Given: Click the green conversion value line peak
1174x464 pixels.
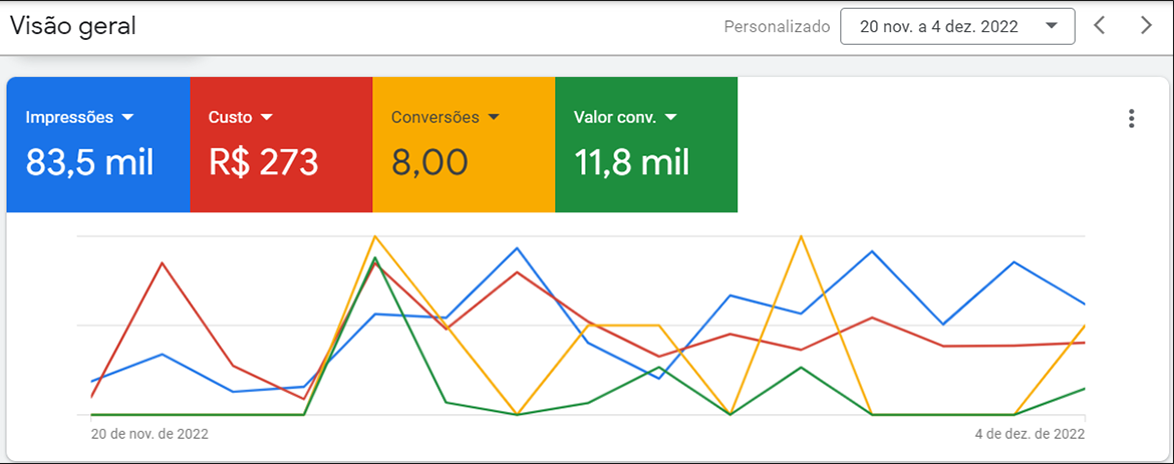Looking at the screenshot, I should (x=374, y=257).
